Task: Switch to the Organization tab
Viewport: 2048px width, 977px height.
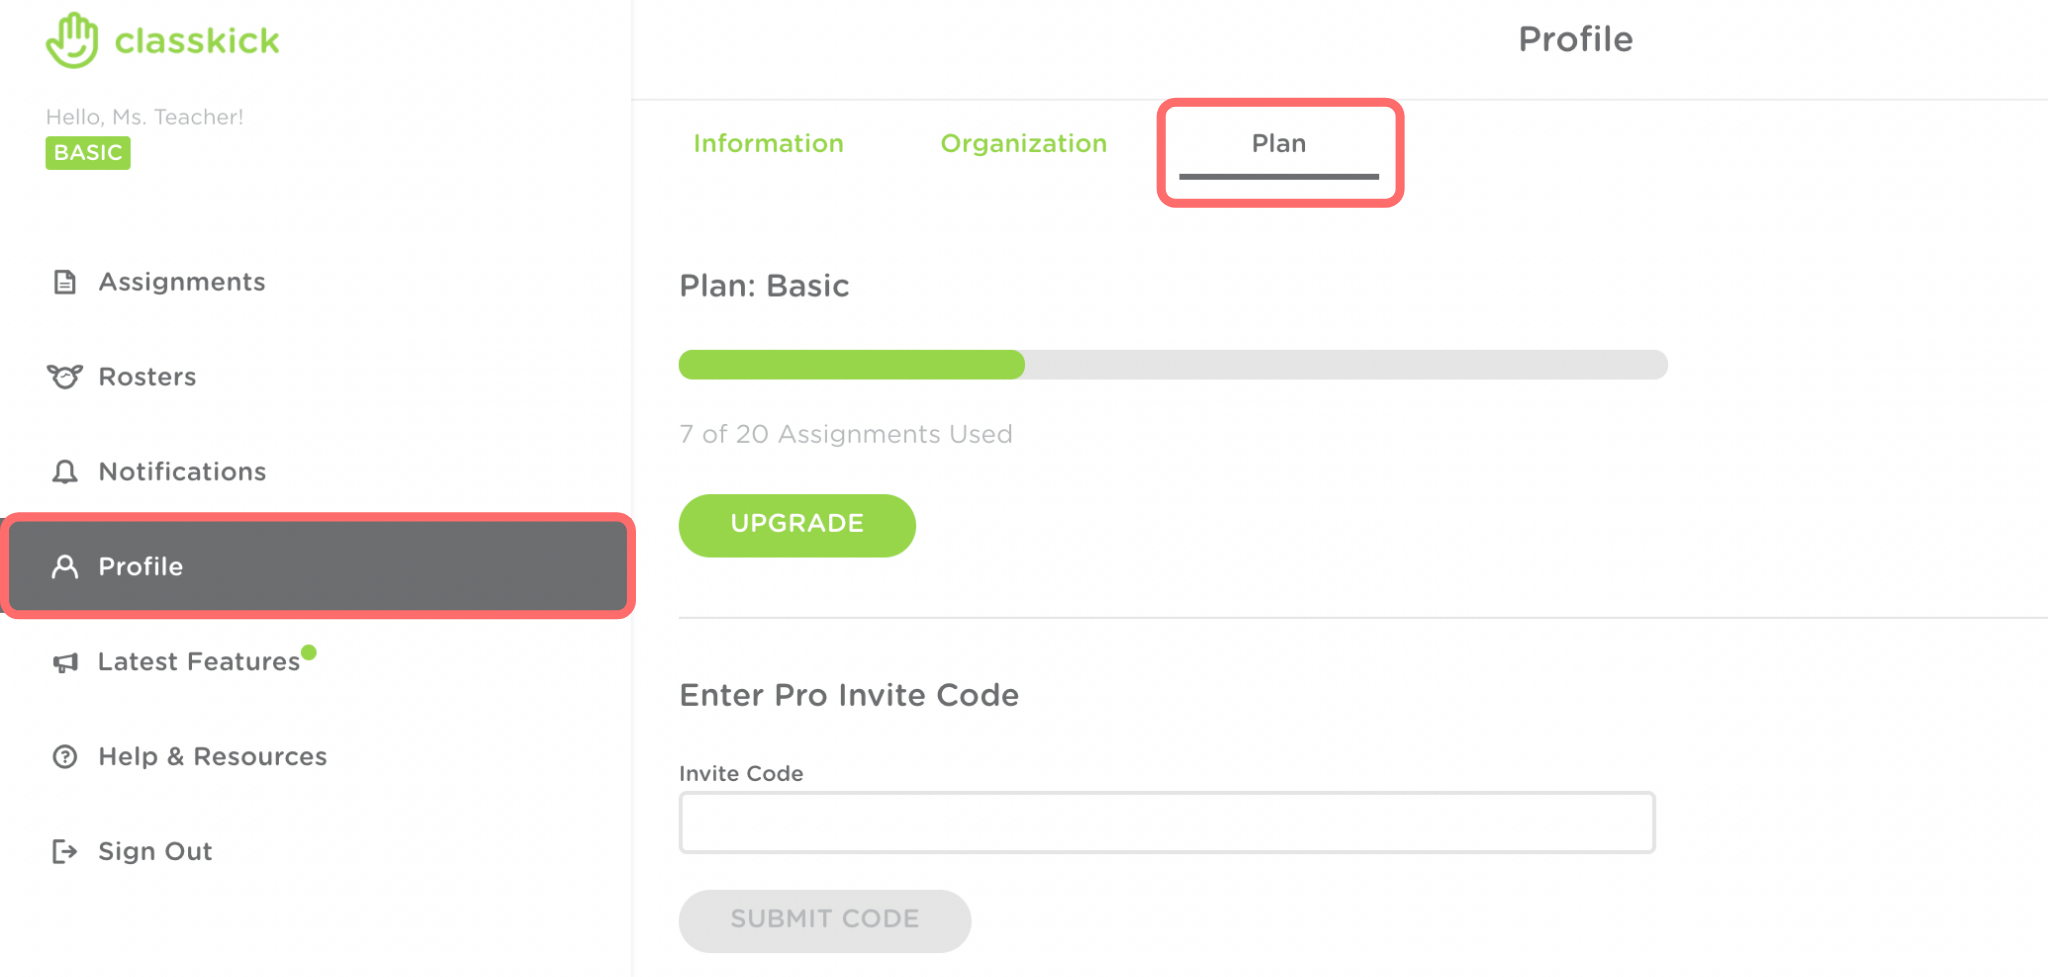Action: pos(1023,144)
